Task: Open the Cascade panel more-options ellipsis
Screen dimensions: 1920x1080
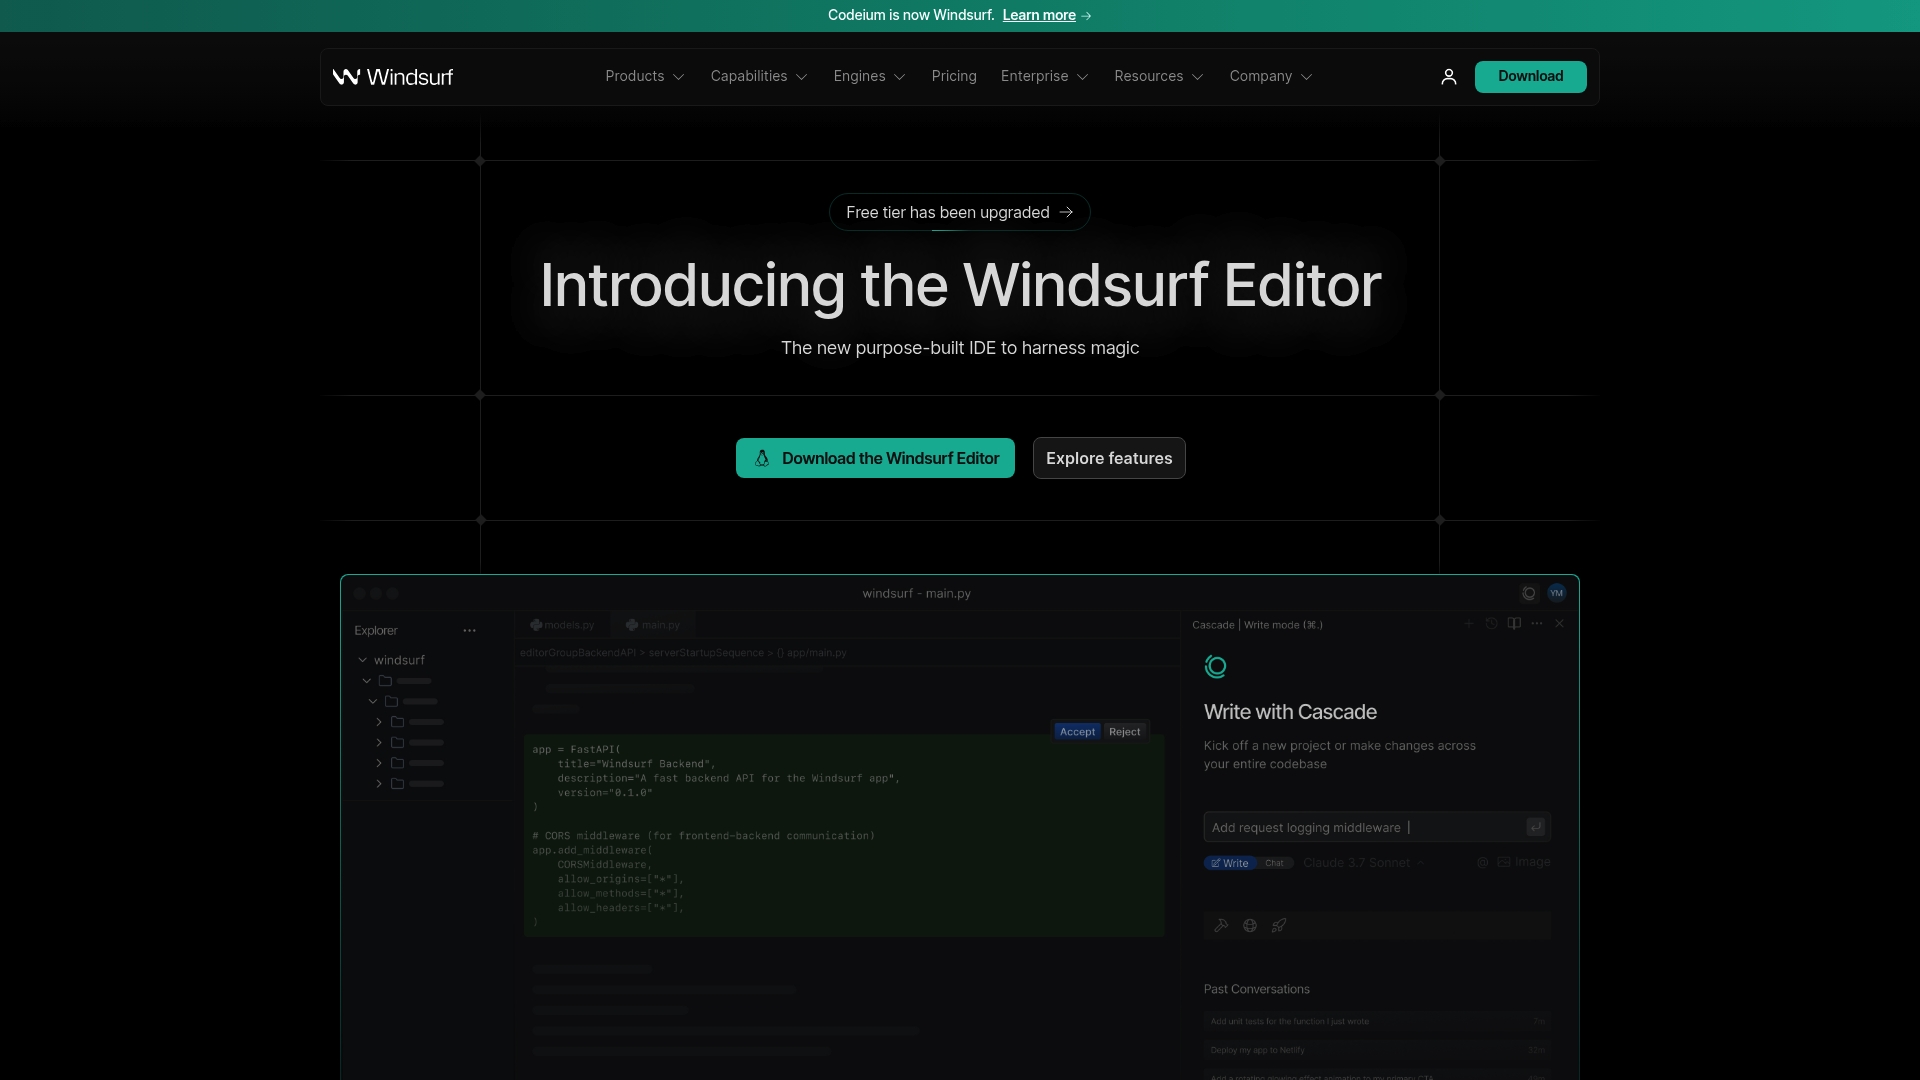Action: 1537,624
